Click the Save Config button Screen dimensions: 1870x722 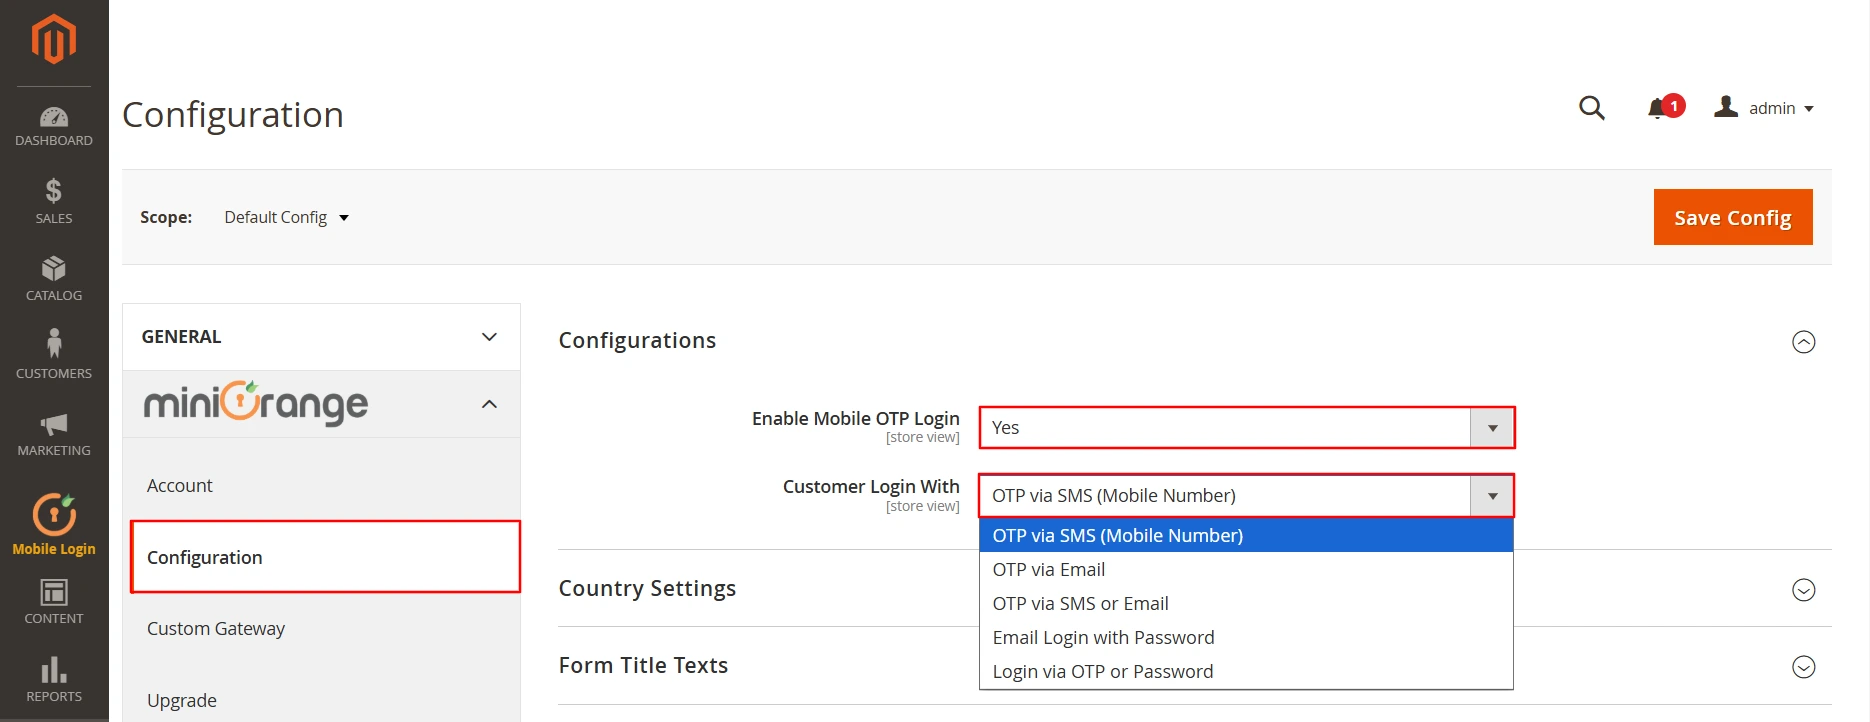[1733, 217]
